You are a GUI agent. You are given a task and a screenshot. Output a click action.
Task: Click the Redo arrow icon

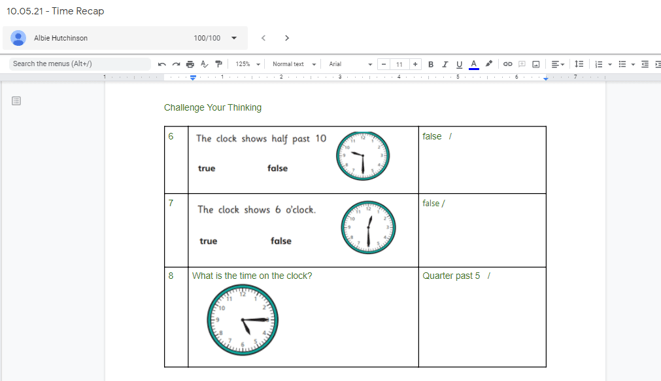(x=176, y=64)
